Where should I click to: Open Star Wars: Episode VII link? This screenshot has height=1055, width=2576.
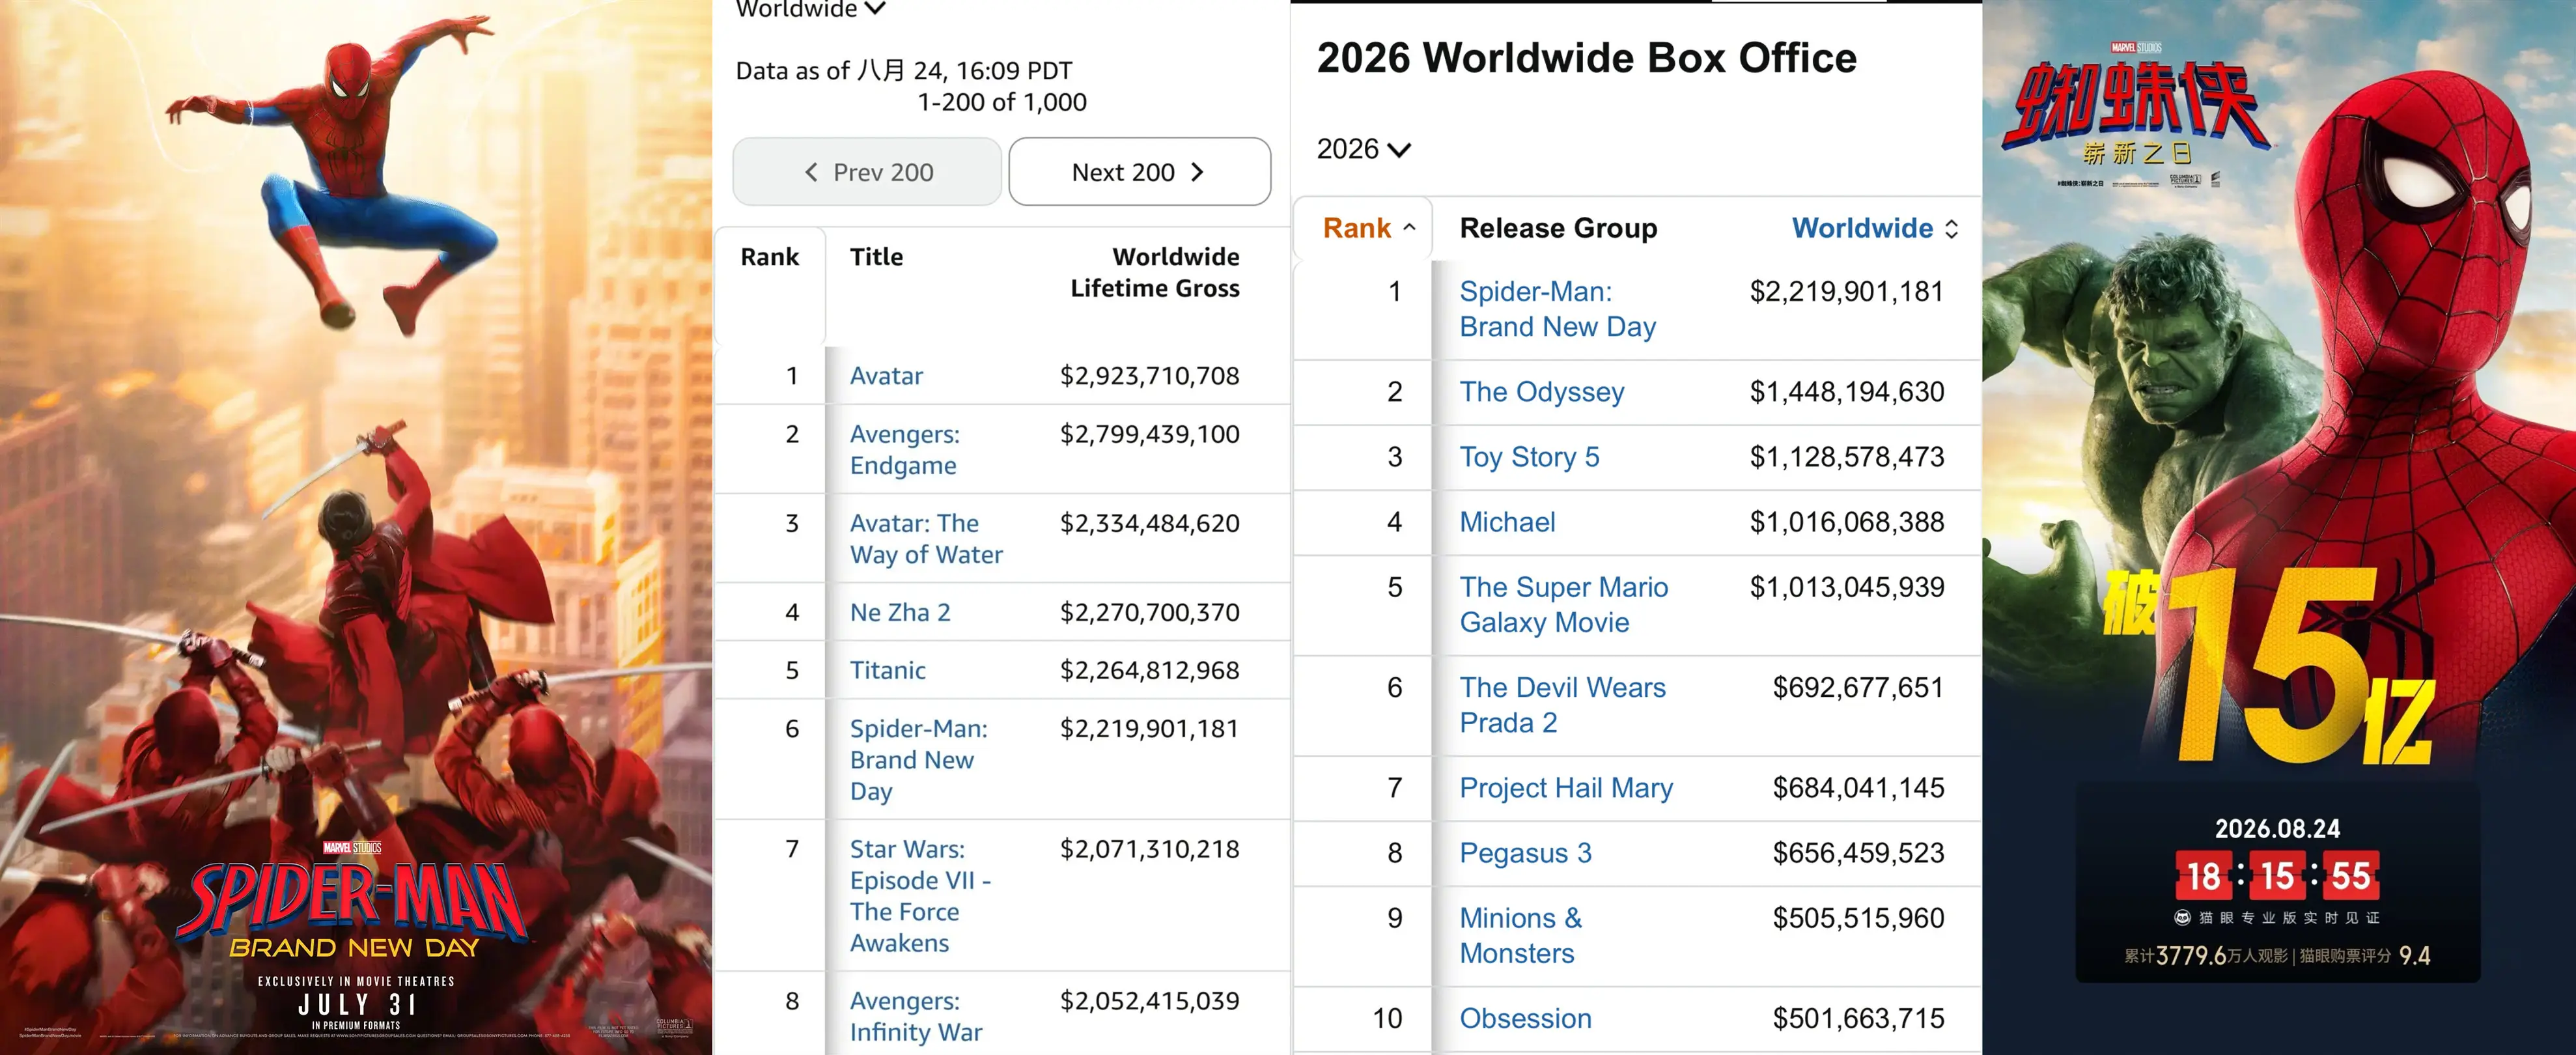pyautogui.click(x=920, y=896)
